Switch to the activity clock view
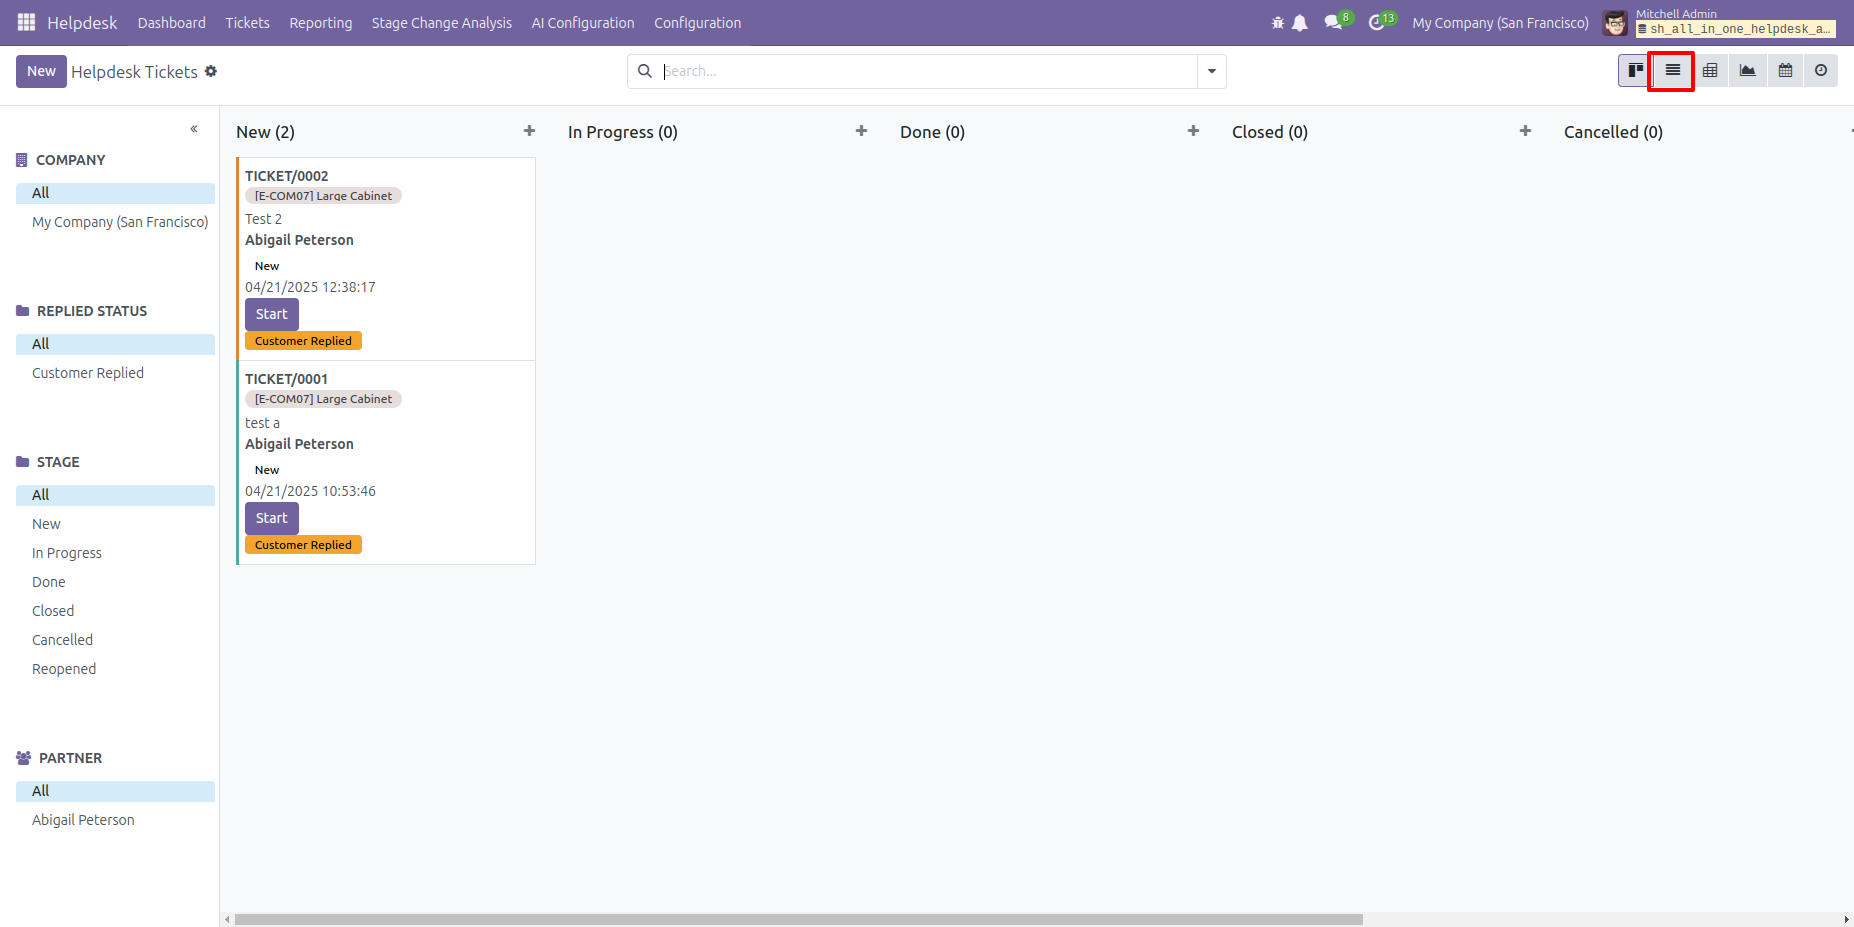 1821,71
